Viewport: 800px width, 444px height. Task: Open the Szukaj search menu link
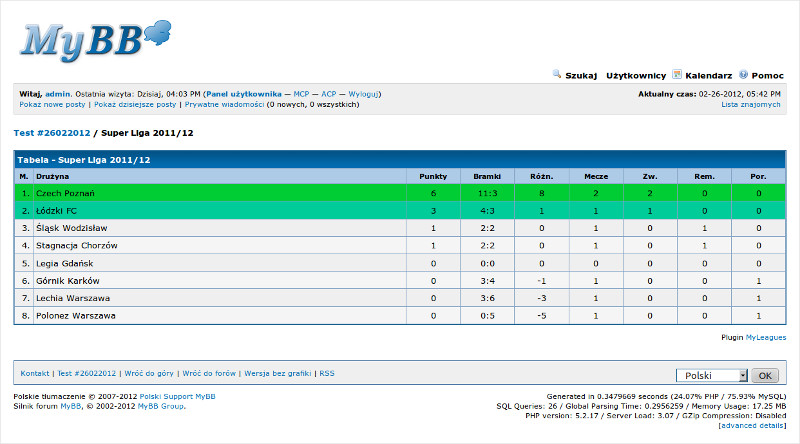(x=581, y=75)
